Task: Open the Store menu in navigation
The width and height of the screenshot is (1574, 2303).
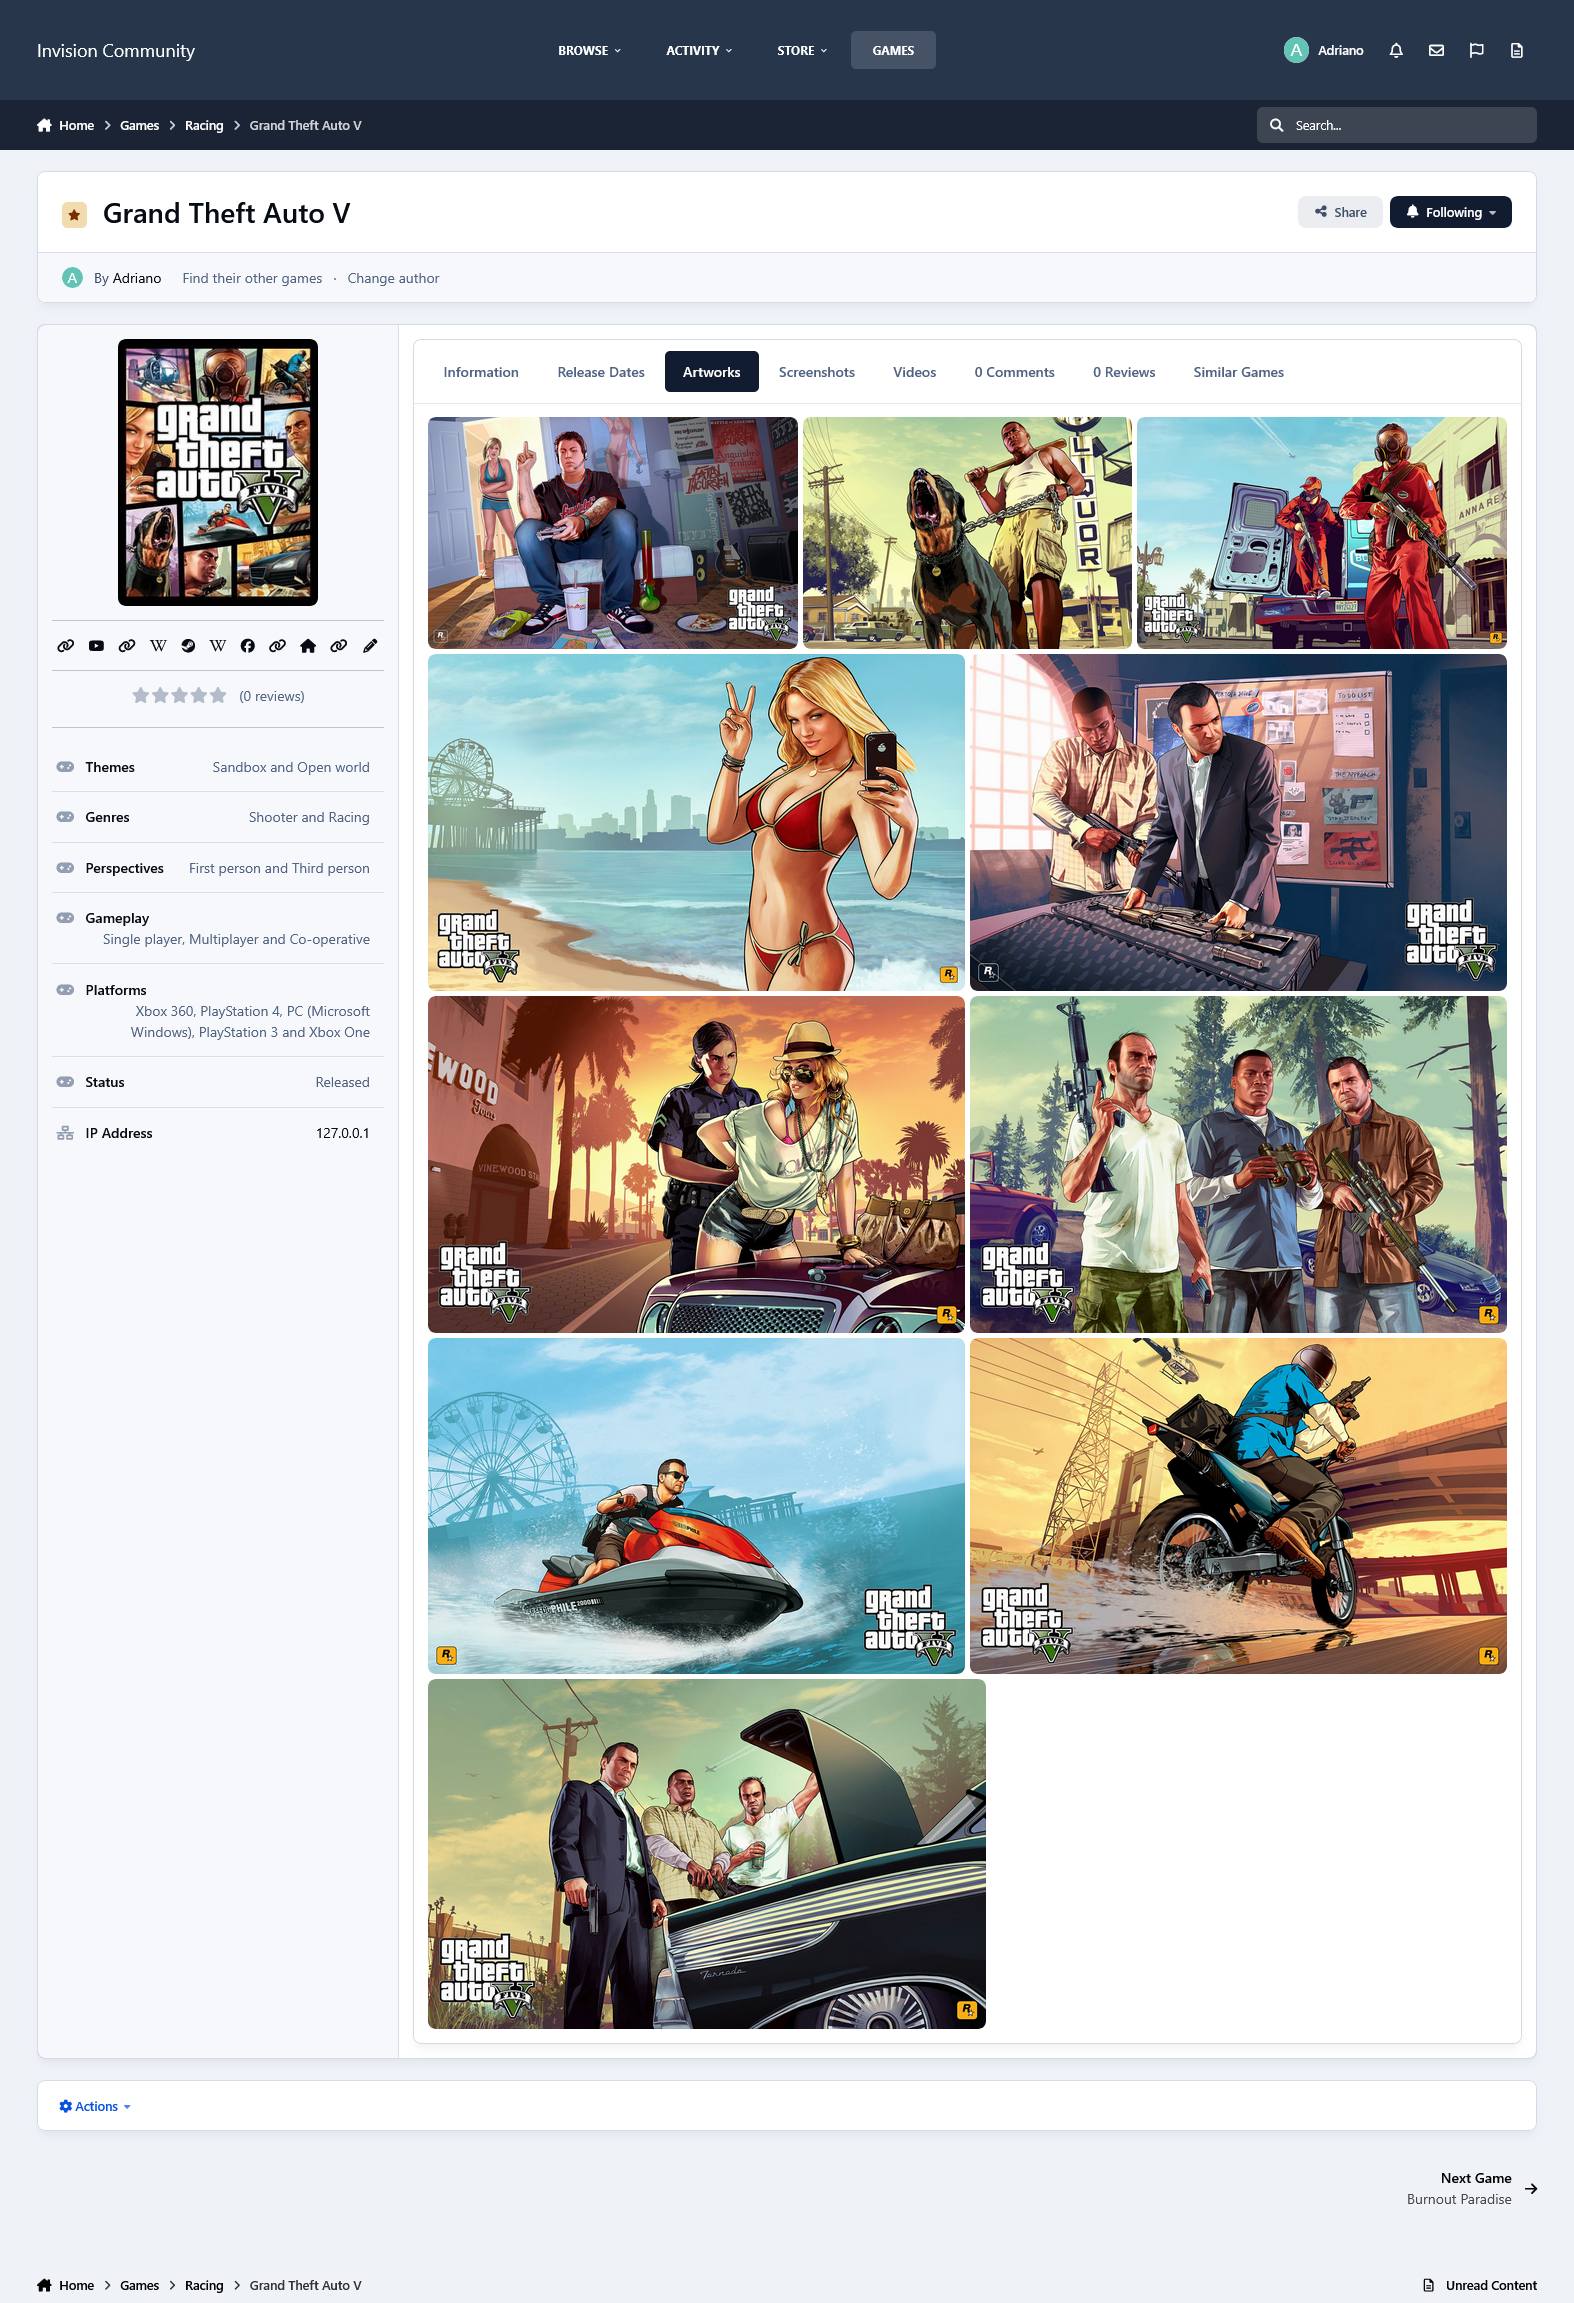Action: 801,50
